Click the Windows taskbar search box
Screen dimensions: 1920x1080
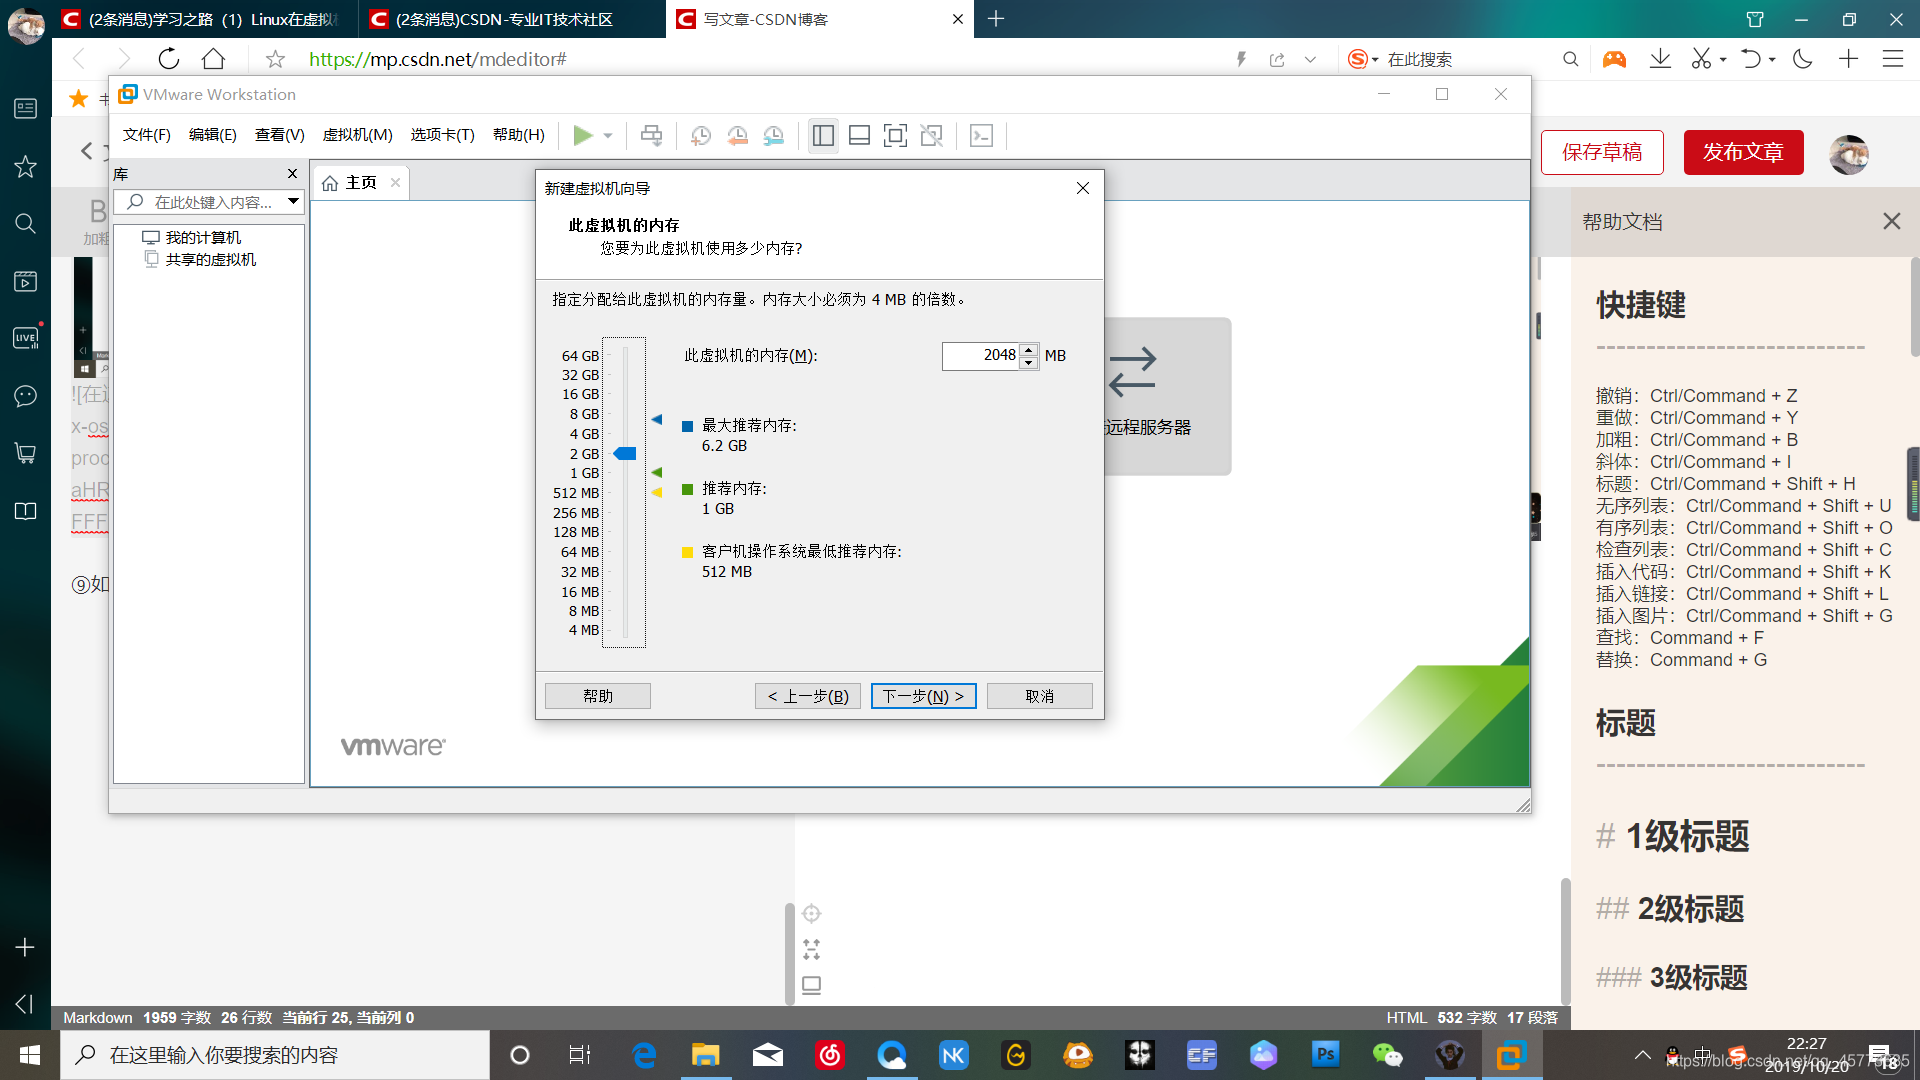click(275, 1055)
